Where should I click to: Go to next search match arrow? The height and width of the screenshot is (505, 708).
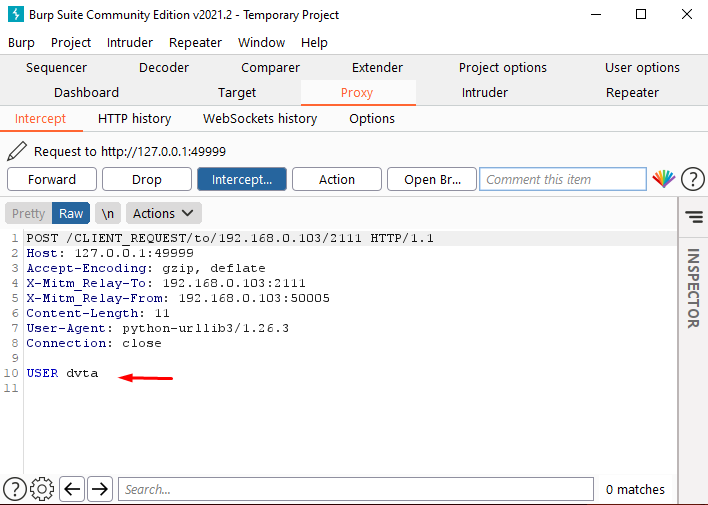(100, 489)
